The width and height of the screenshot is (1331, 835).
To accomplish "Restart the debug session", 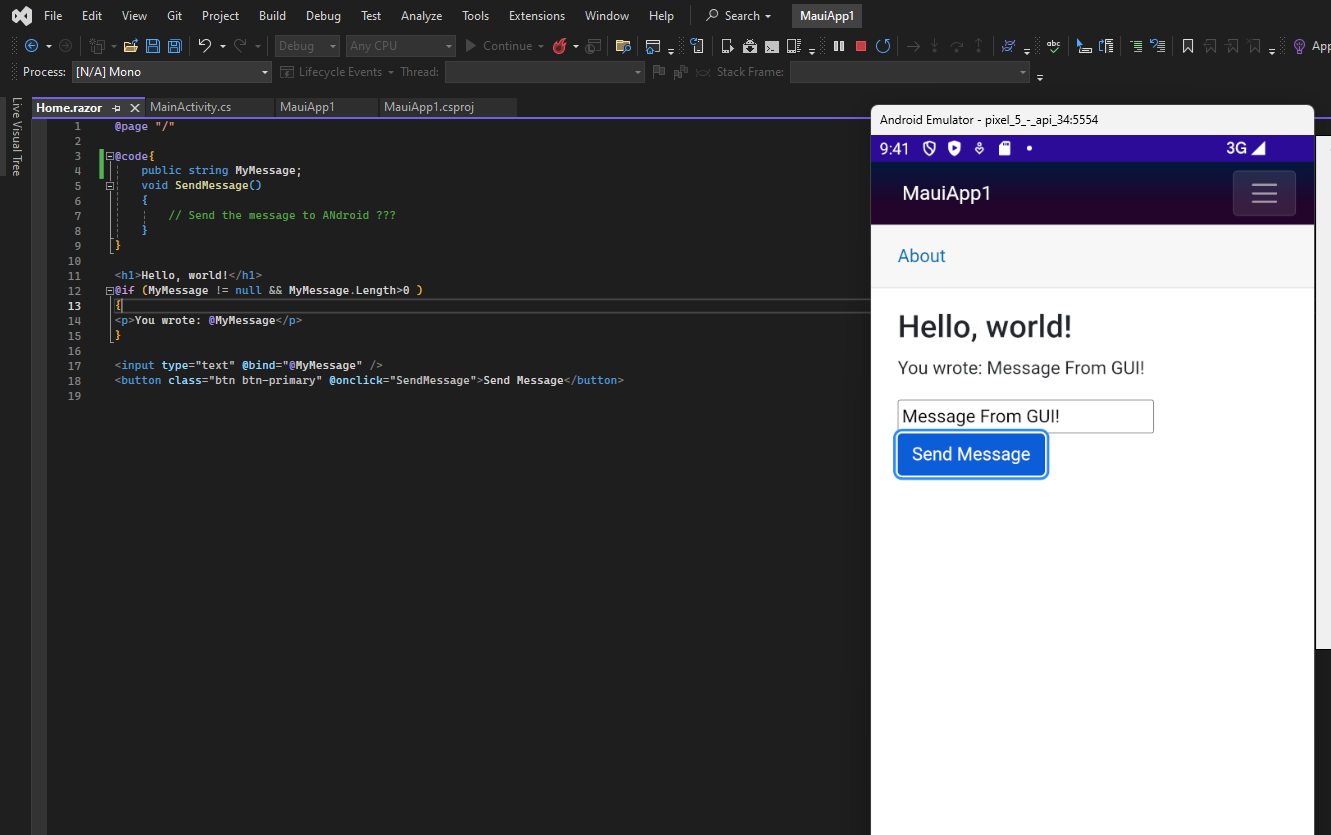I will 883,46.
